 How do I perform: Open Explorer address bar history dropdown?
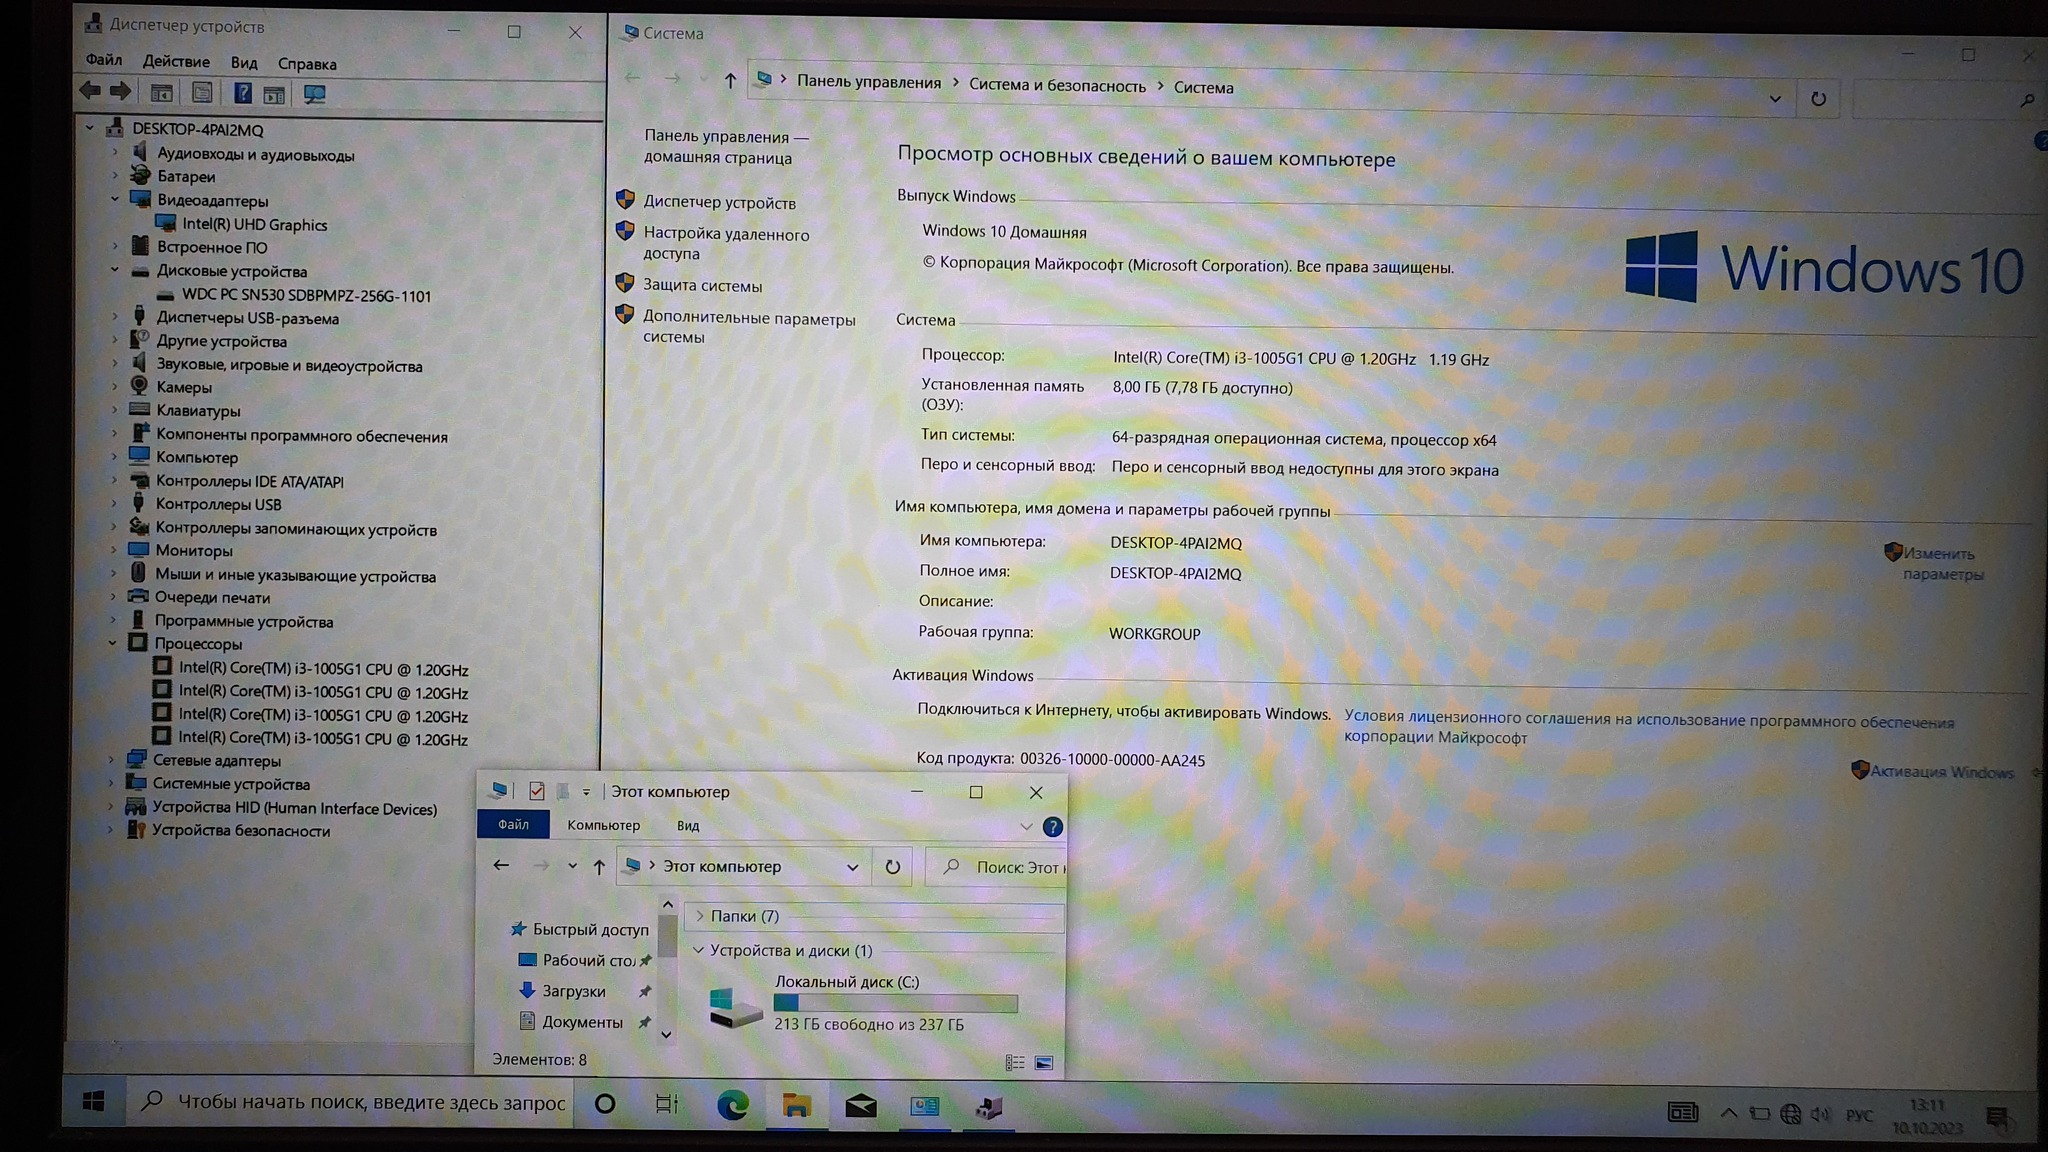click(x=852, y=867)
